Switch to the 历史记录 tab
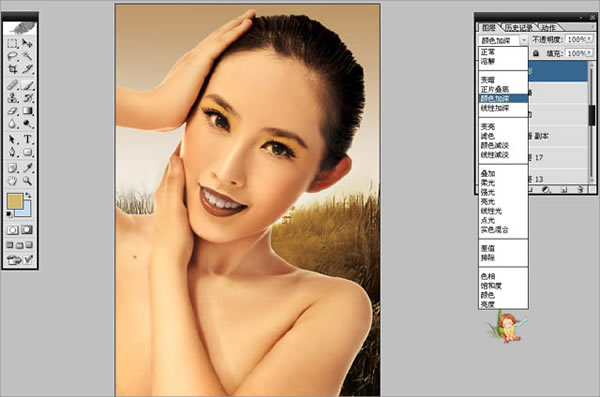Screen dimensions: 600x397 (518, 28)
